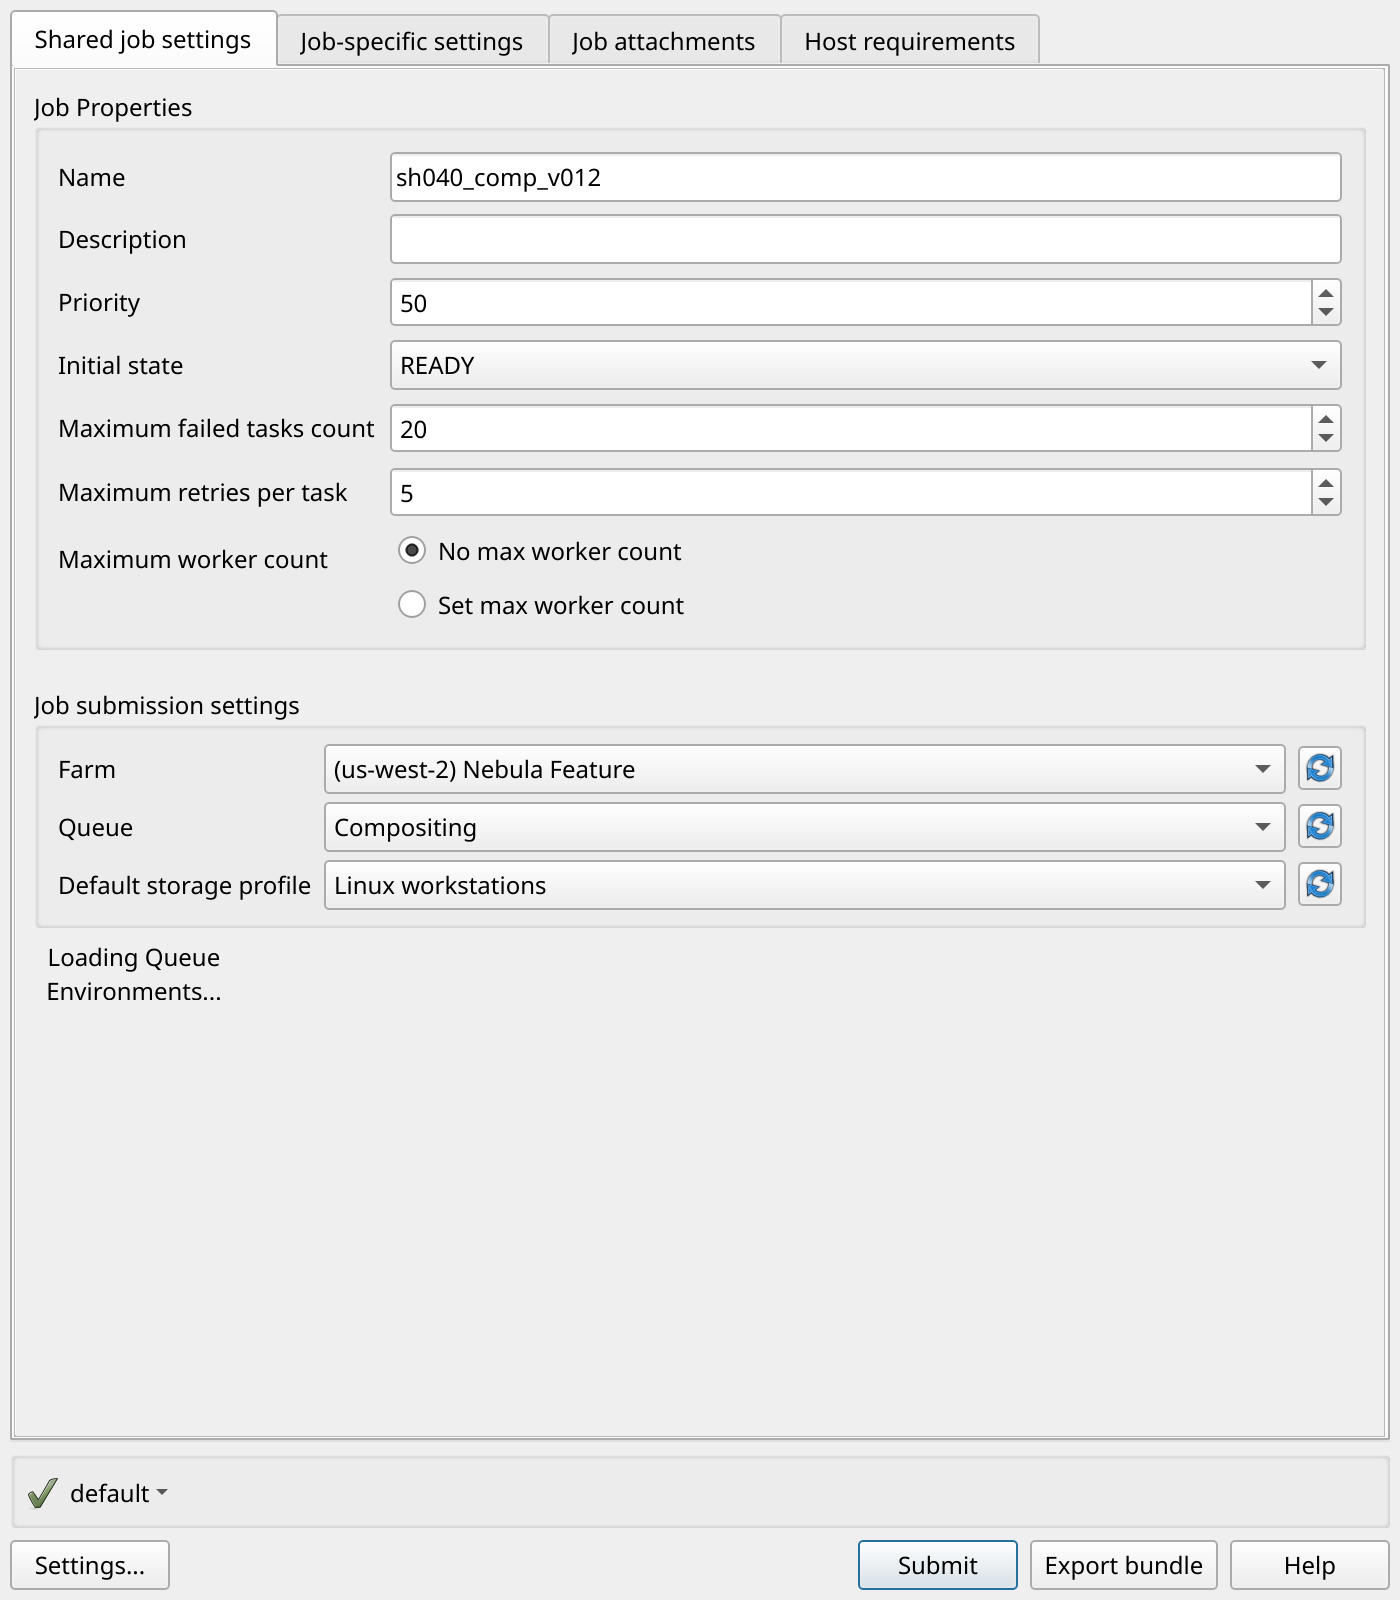Screen dimensions: 1400x1600
Task: Decrease the Priority value
Action: pyautogui.click(x=1326, y=312)
